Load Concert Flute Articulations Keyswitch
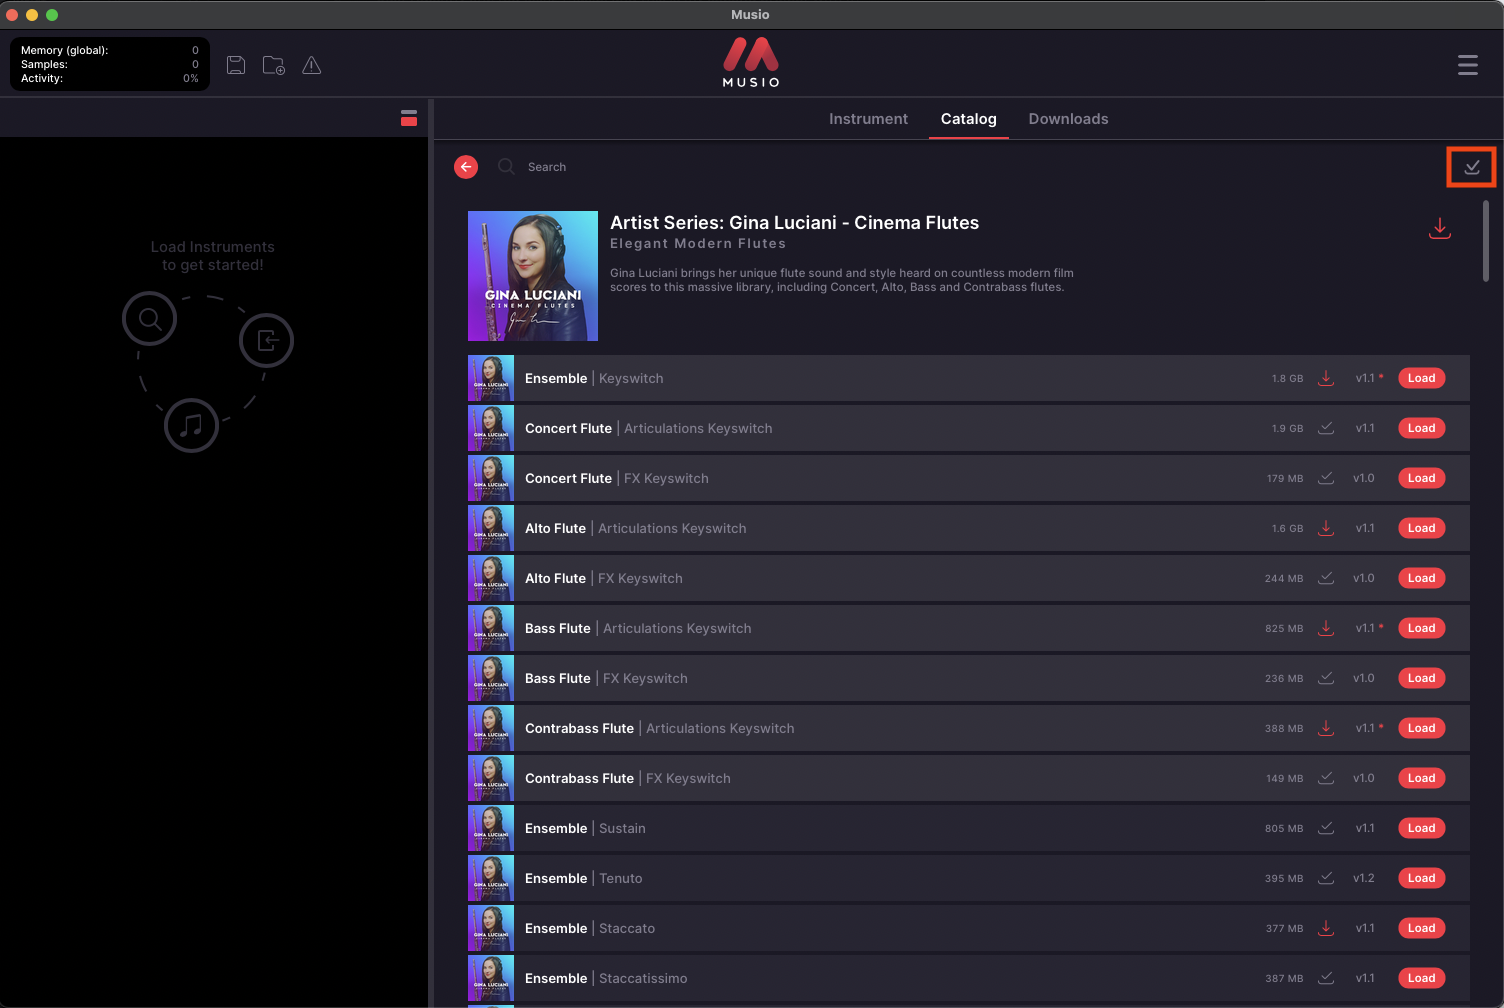This screenshot has width=1504, height=1008. (x=1421, y=428)
